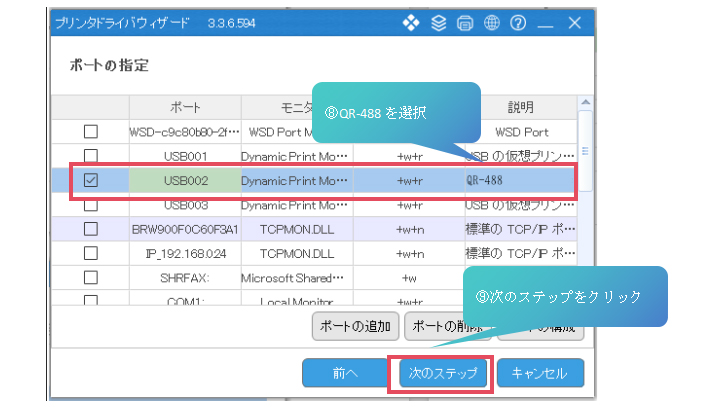Go back with the 前へ button
Viewport: 726px width, 407px height.
click(345, 373)
